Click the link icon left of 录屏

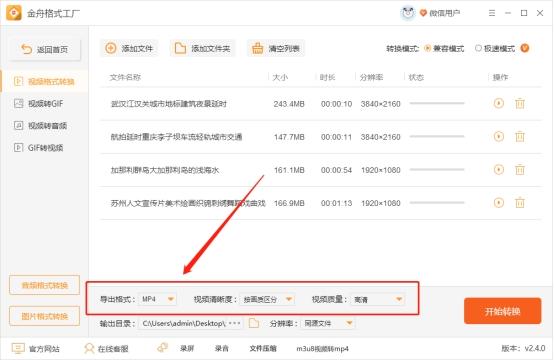point(162,348)
